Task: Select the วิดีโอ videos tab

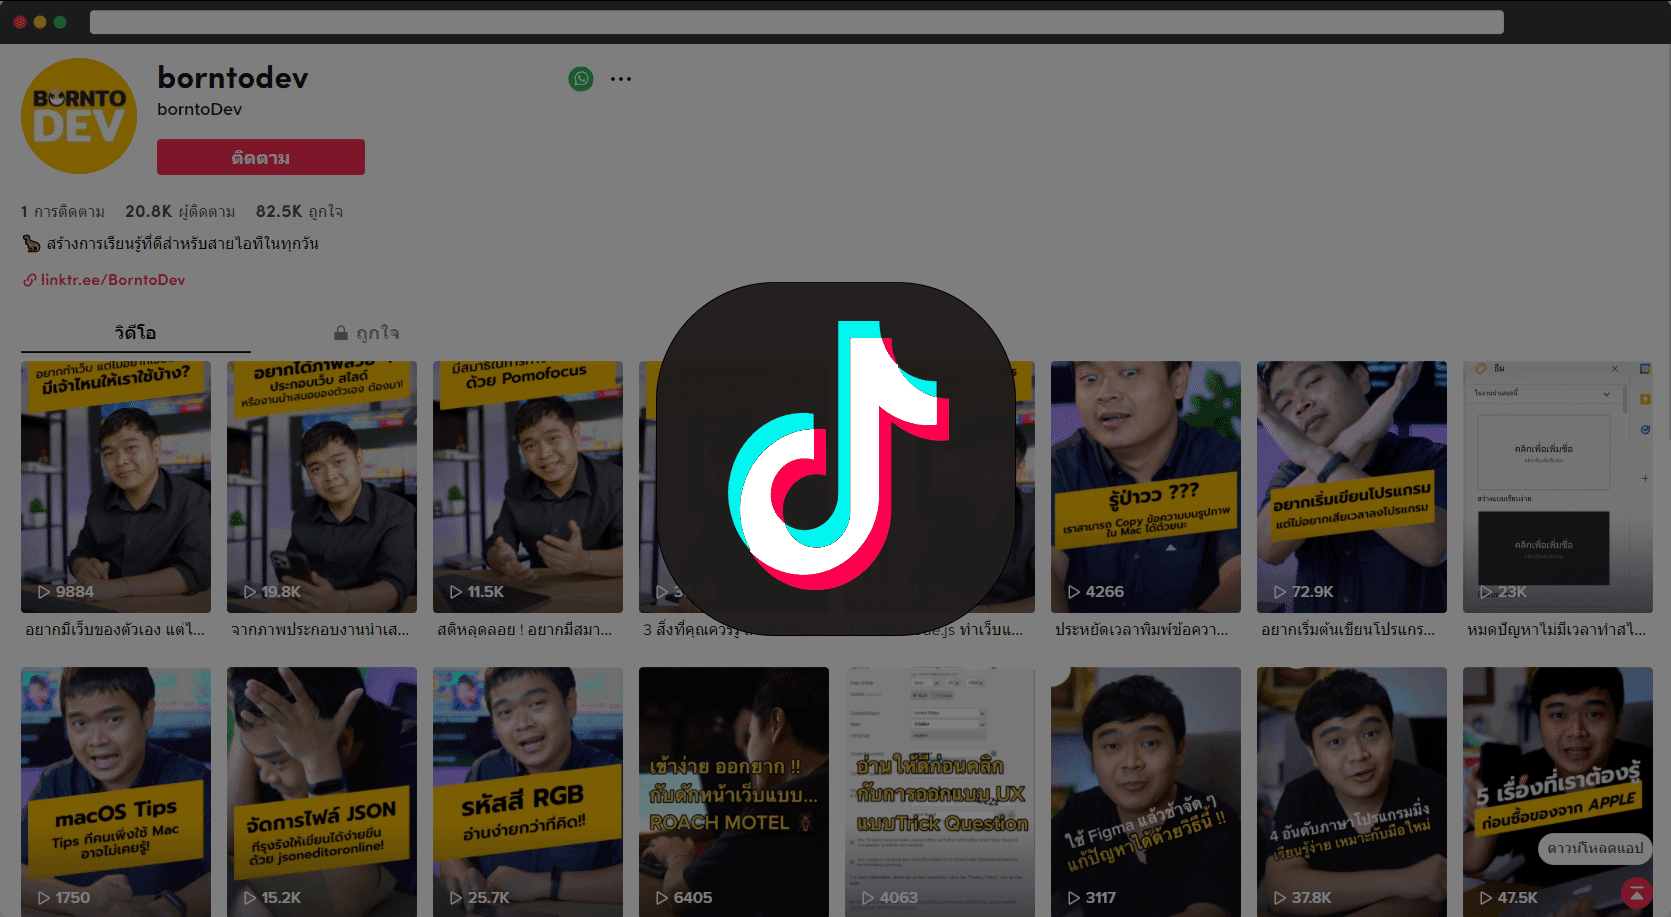Action: point(135,333)
